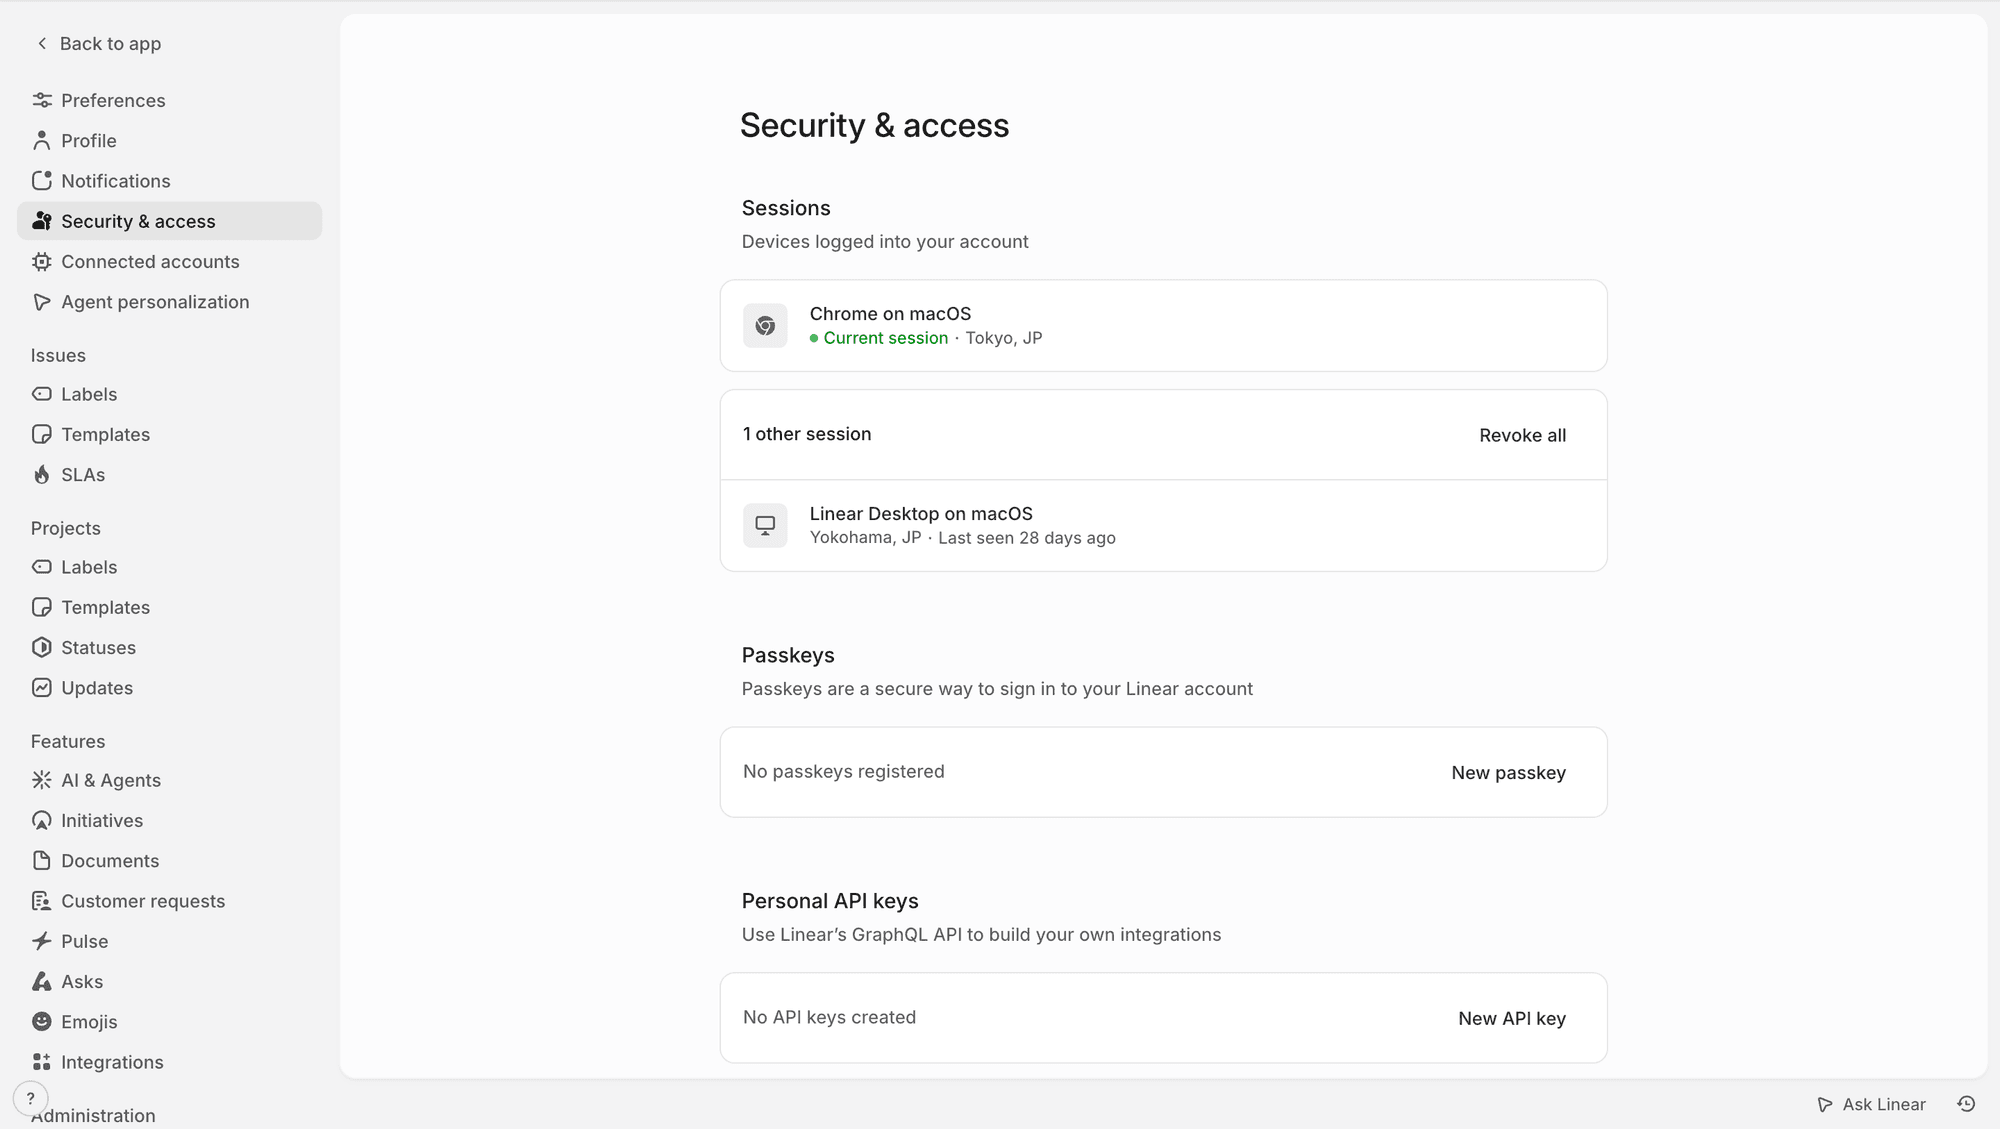
Task: Open the Initiatives settings icon
Action: (x=41, y=820)
